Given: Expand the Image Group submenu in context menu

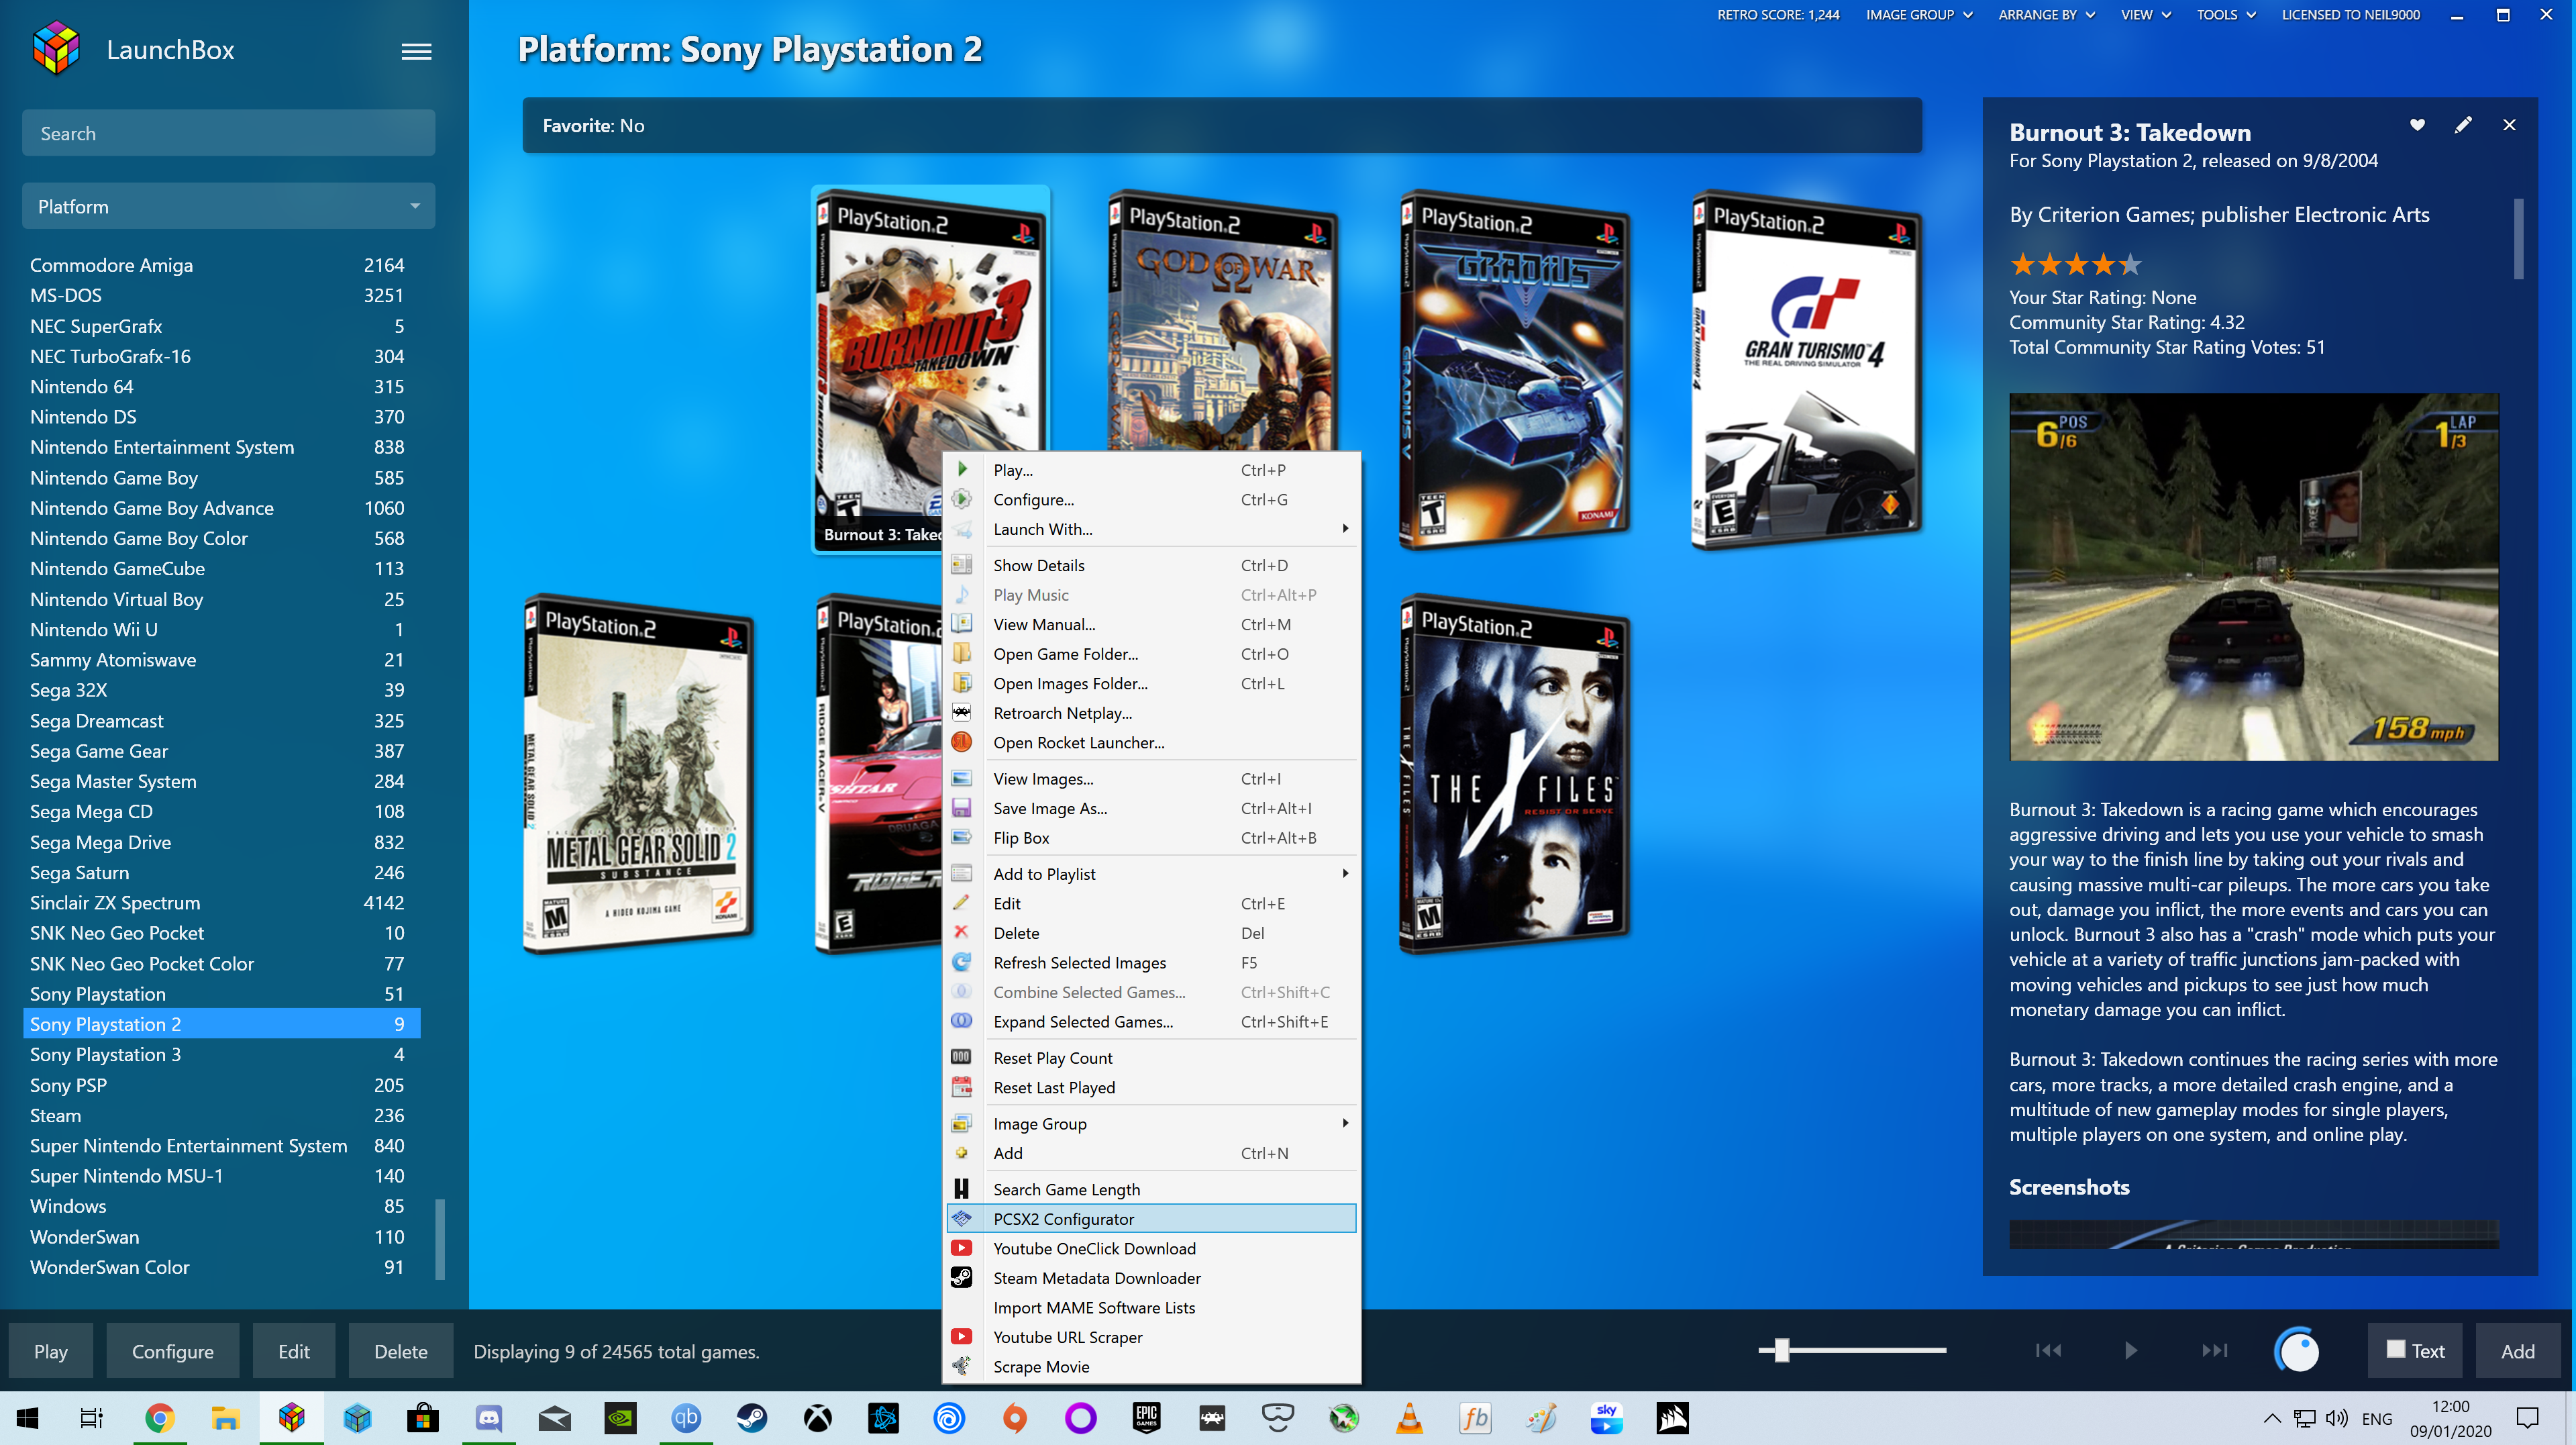Looking at the screenshot, I should [1151, 1123].
